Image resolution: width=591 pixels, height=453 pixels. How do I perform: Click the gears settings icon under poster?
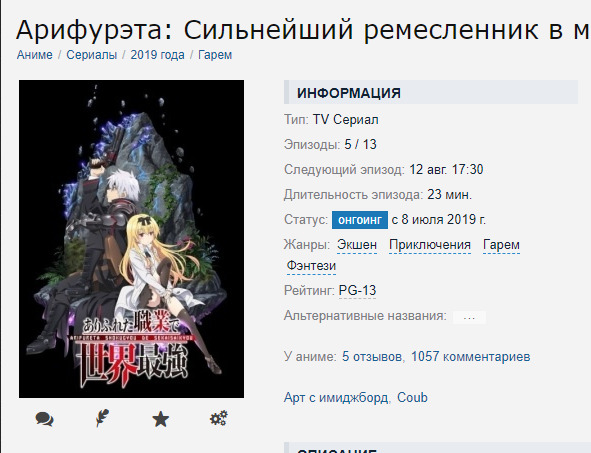click(219, 418)
